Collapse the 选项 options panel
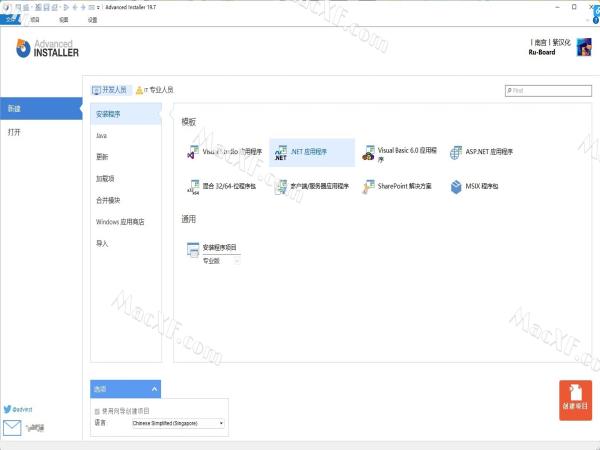 [x=154, y=389]
